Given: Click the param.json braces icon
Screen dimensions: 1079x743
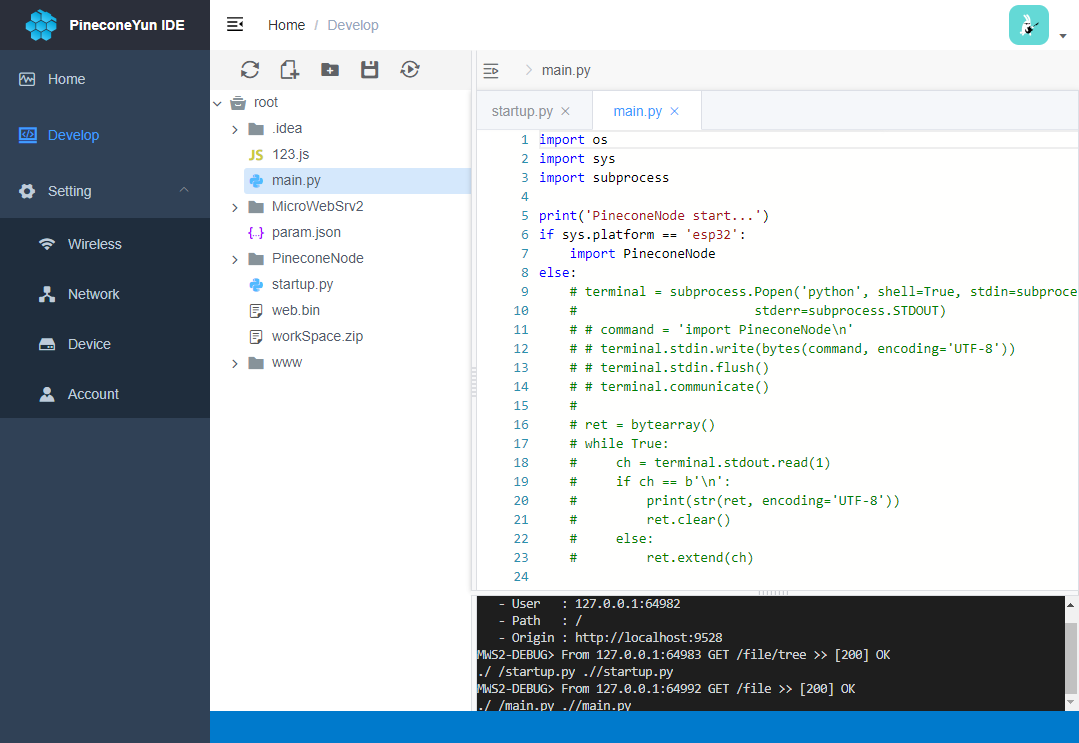Looking at the screenshot, I should coord(256,233).
